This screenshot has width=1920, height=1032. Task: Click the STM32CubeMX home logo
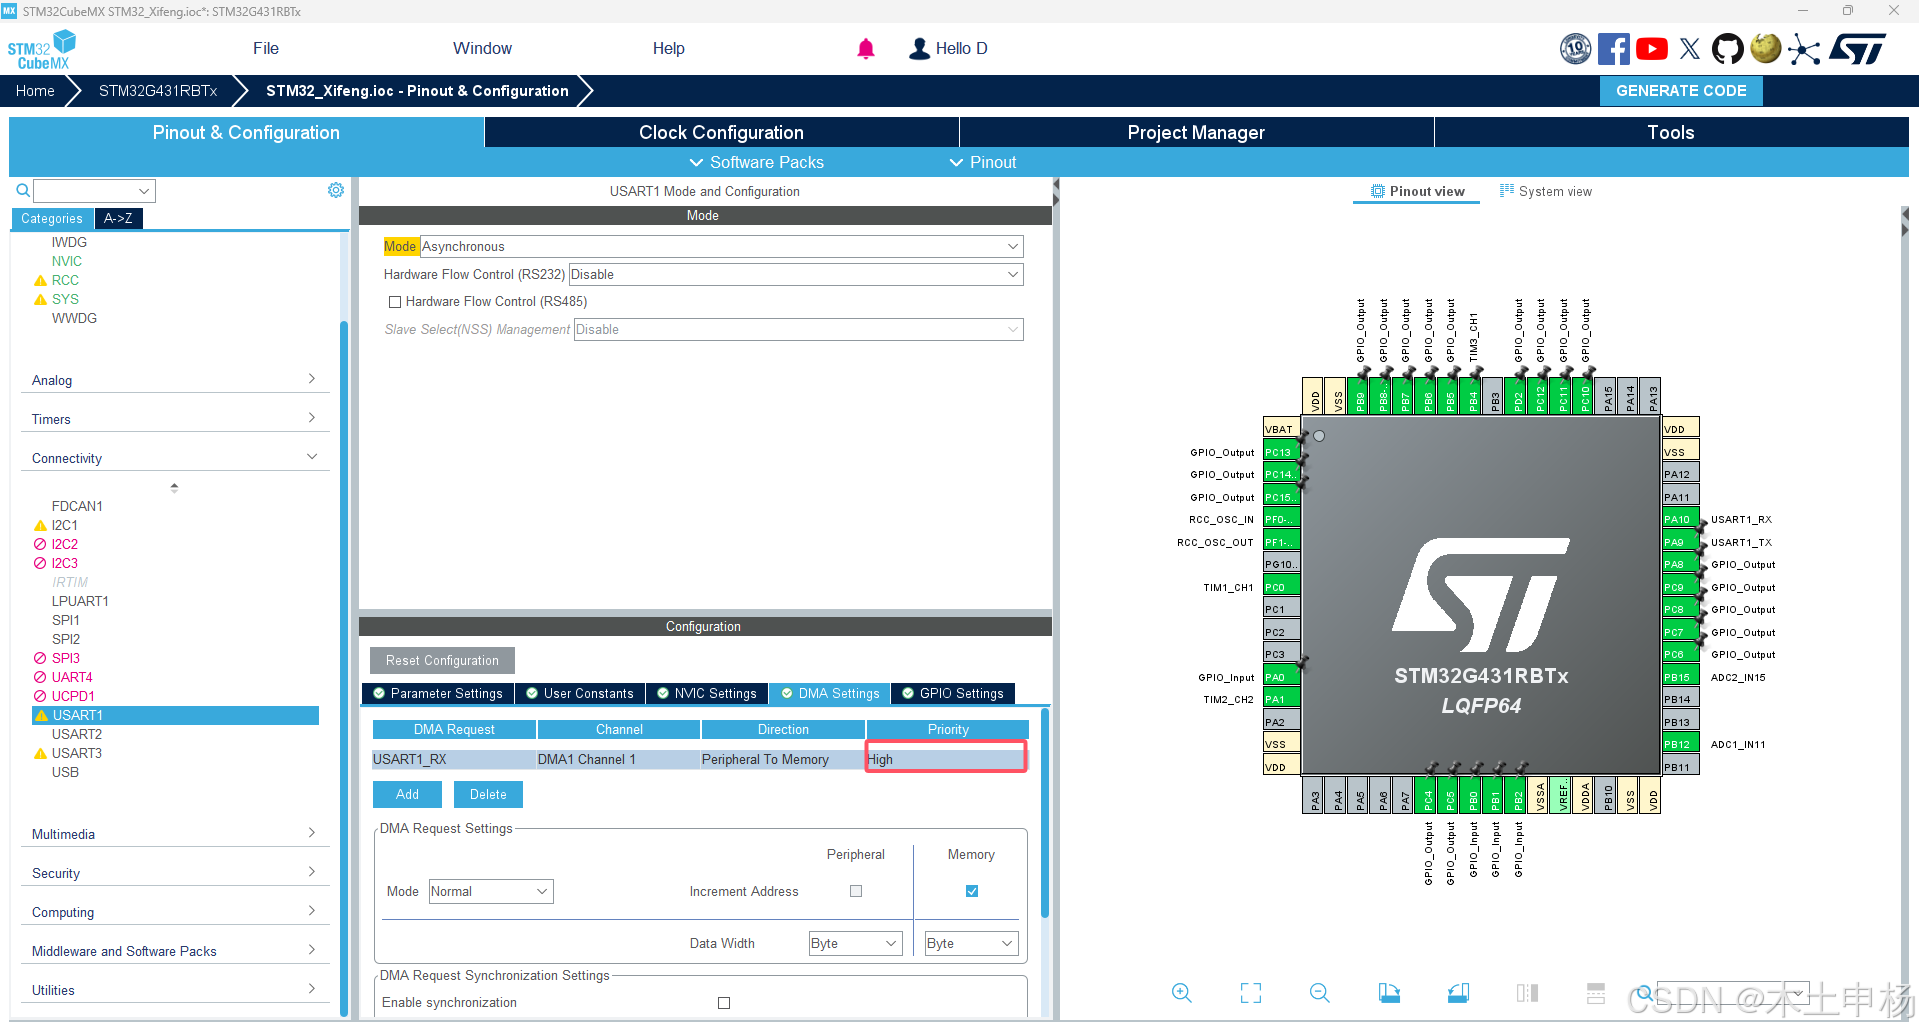pyautogui.click(x=41, y=49)
